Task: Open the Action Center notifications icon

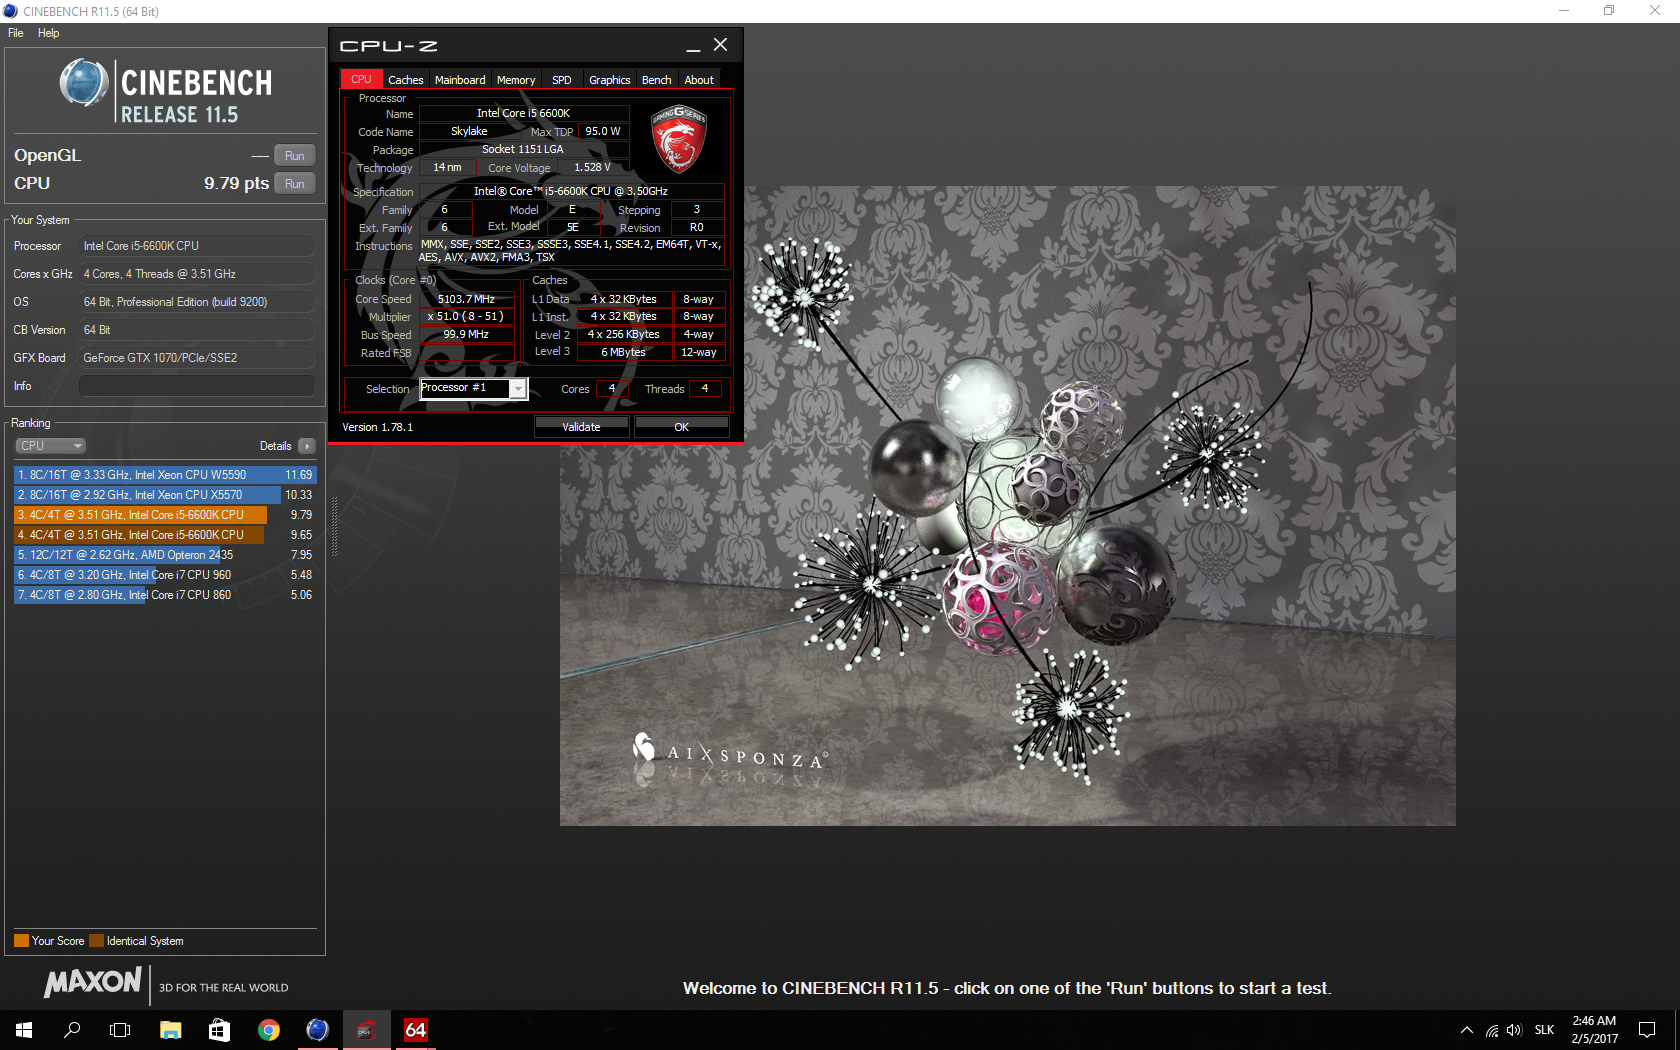Action: pos(1647,1030)
